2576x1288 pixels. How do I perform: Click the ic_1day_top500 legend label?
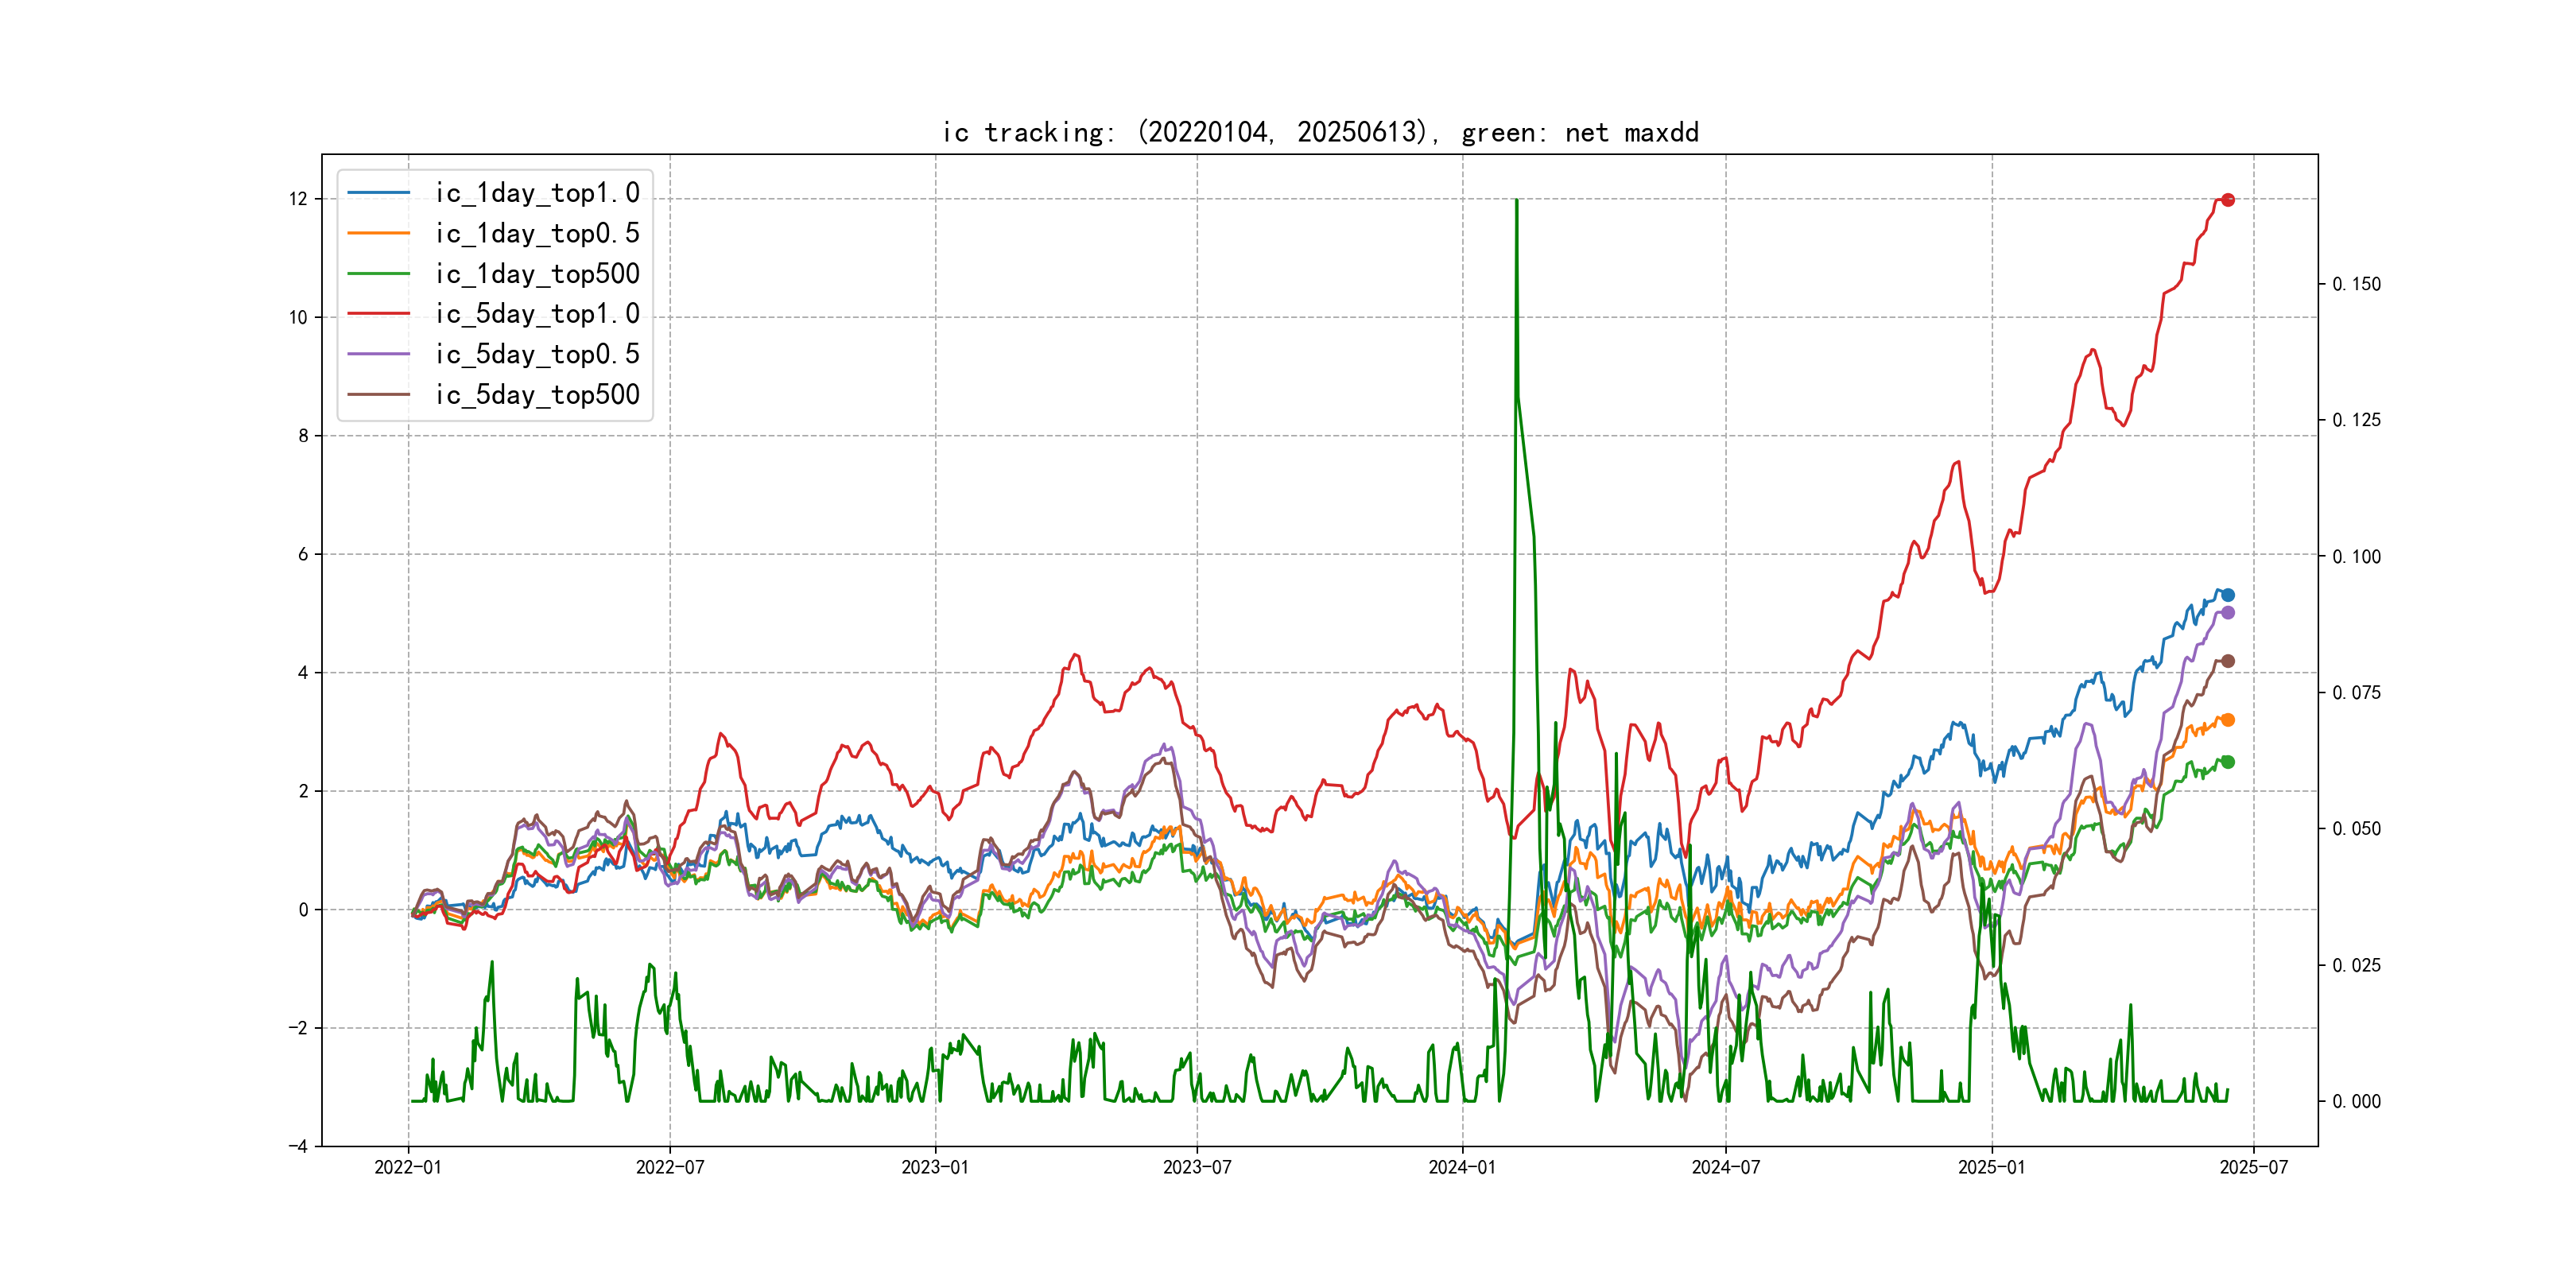coord(537,274)
